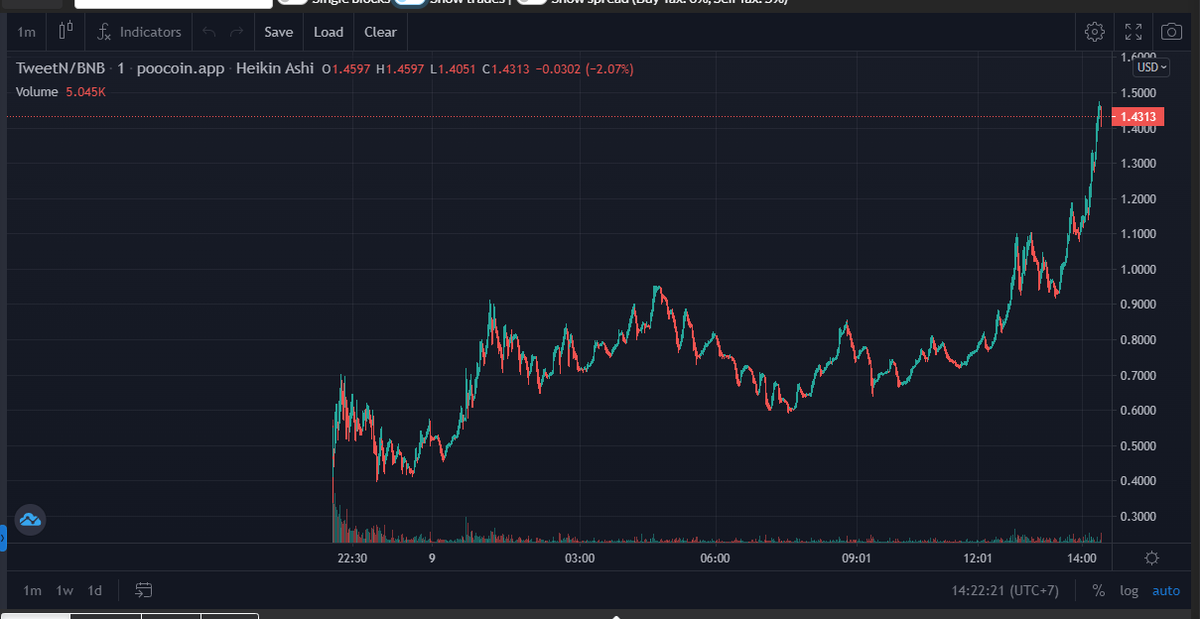The width and height of the screenshot is (1200, 619).
Task: Click the Load button
Action: coord(328,32)
